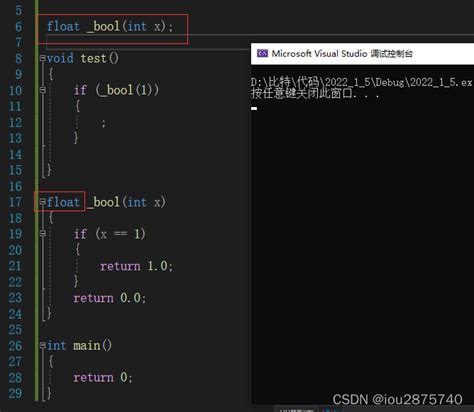Click line number 17 in the gutter

[15, 202]
